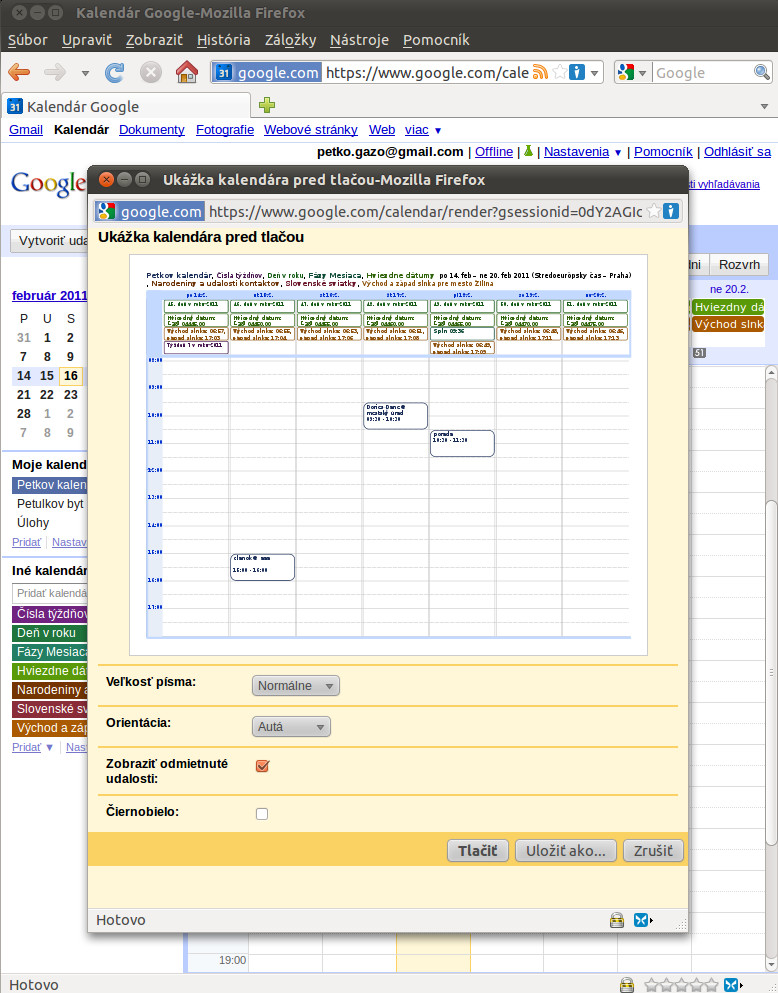Open the Dokumenty link

tap(152, 130)
